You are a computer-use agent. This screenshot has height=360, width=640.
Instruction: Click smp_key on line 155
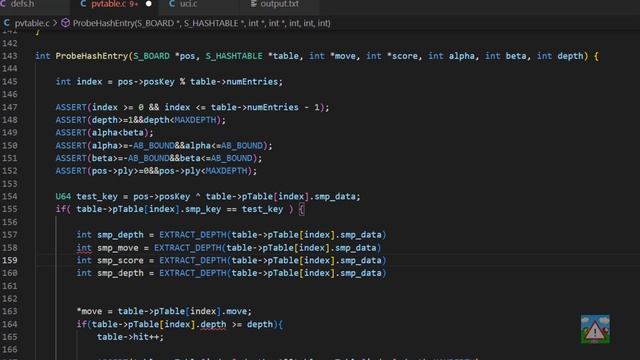pyautogui.click(x=203, y=209)
